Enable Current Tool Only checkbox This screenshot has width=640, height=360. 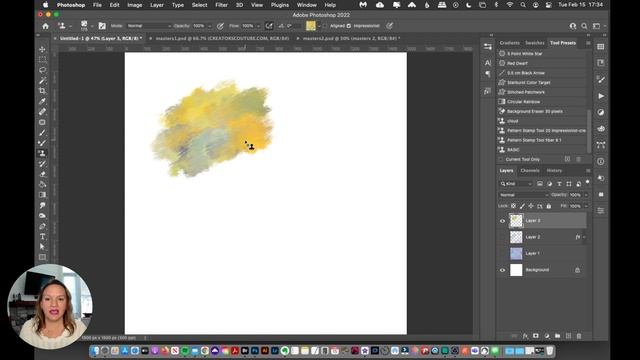[501, 159]
